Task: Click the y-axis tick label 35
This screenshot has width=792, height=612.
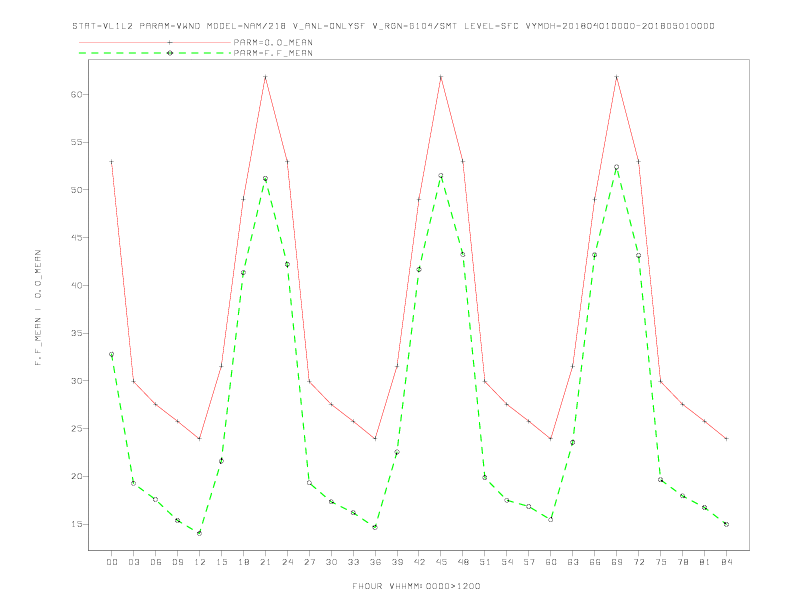Action: click(77, 333)
